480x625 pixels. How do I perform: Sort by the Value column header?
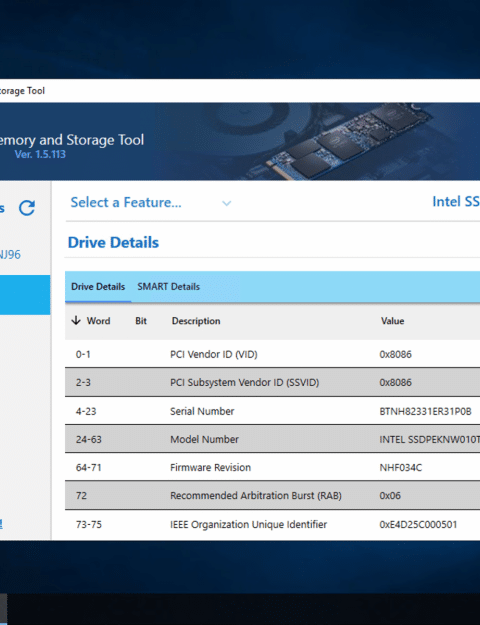pos(393,321)
